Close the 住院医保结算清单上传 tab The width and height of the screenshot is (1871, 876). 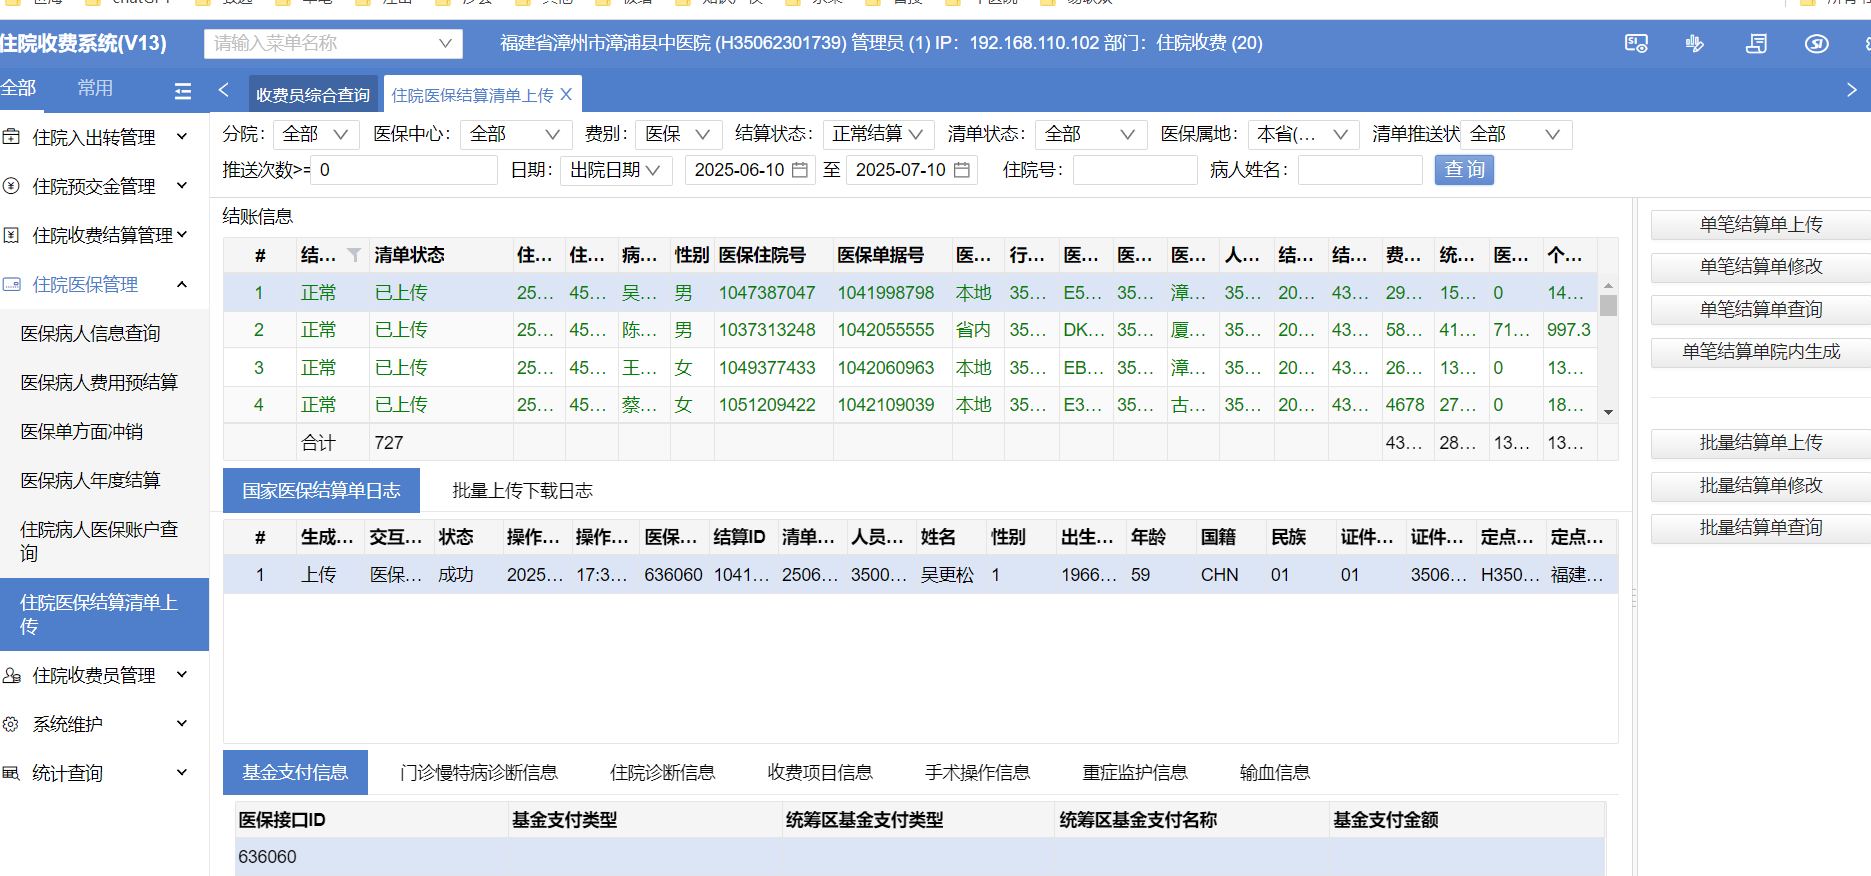(x=566, y=94)
